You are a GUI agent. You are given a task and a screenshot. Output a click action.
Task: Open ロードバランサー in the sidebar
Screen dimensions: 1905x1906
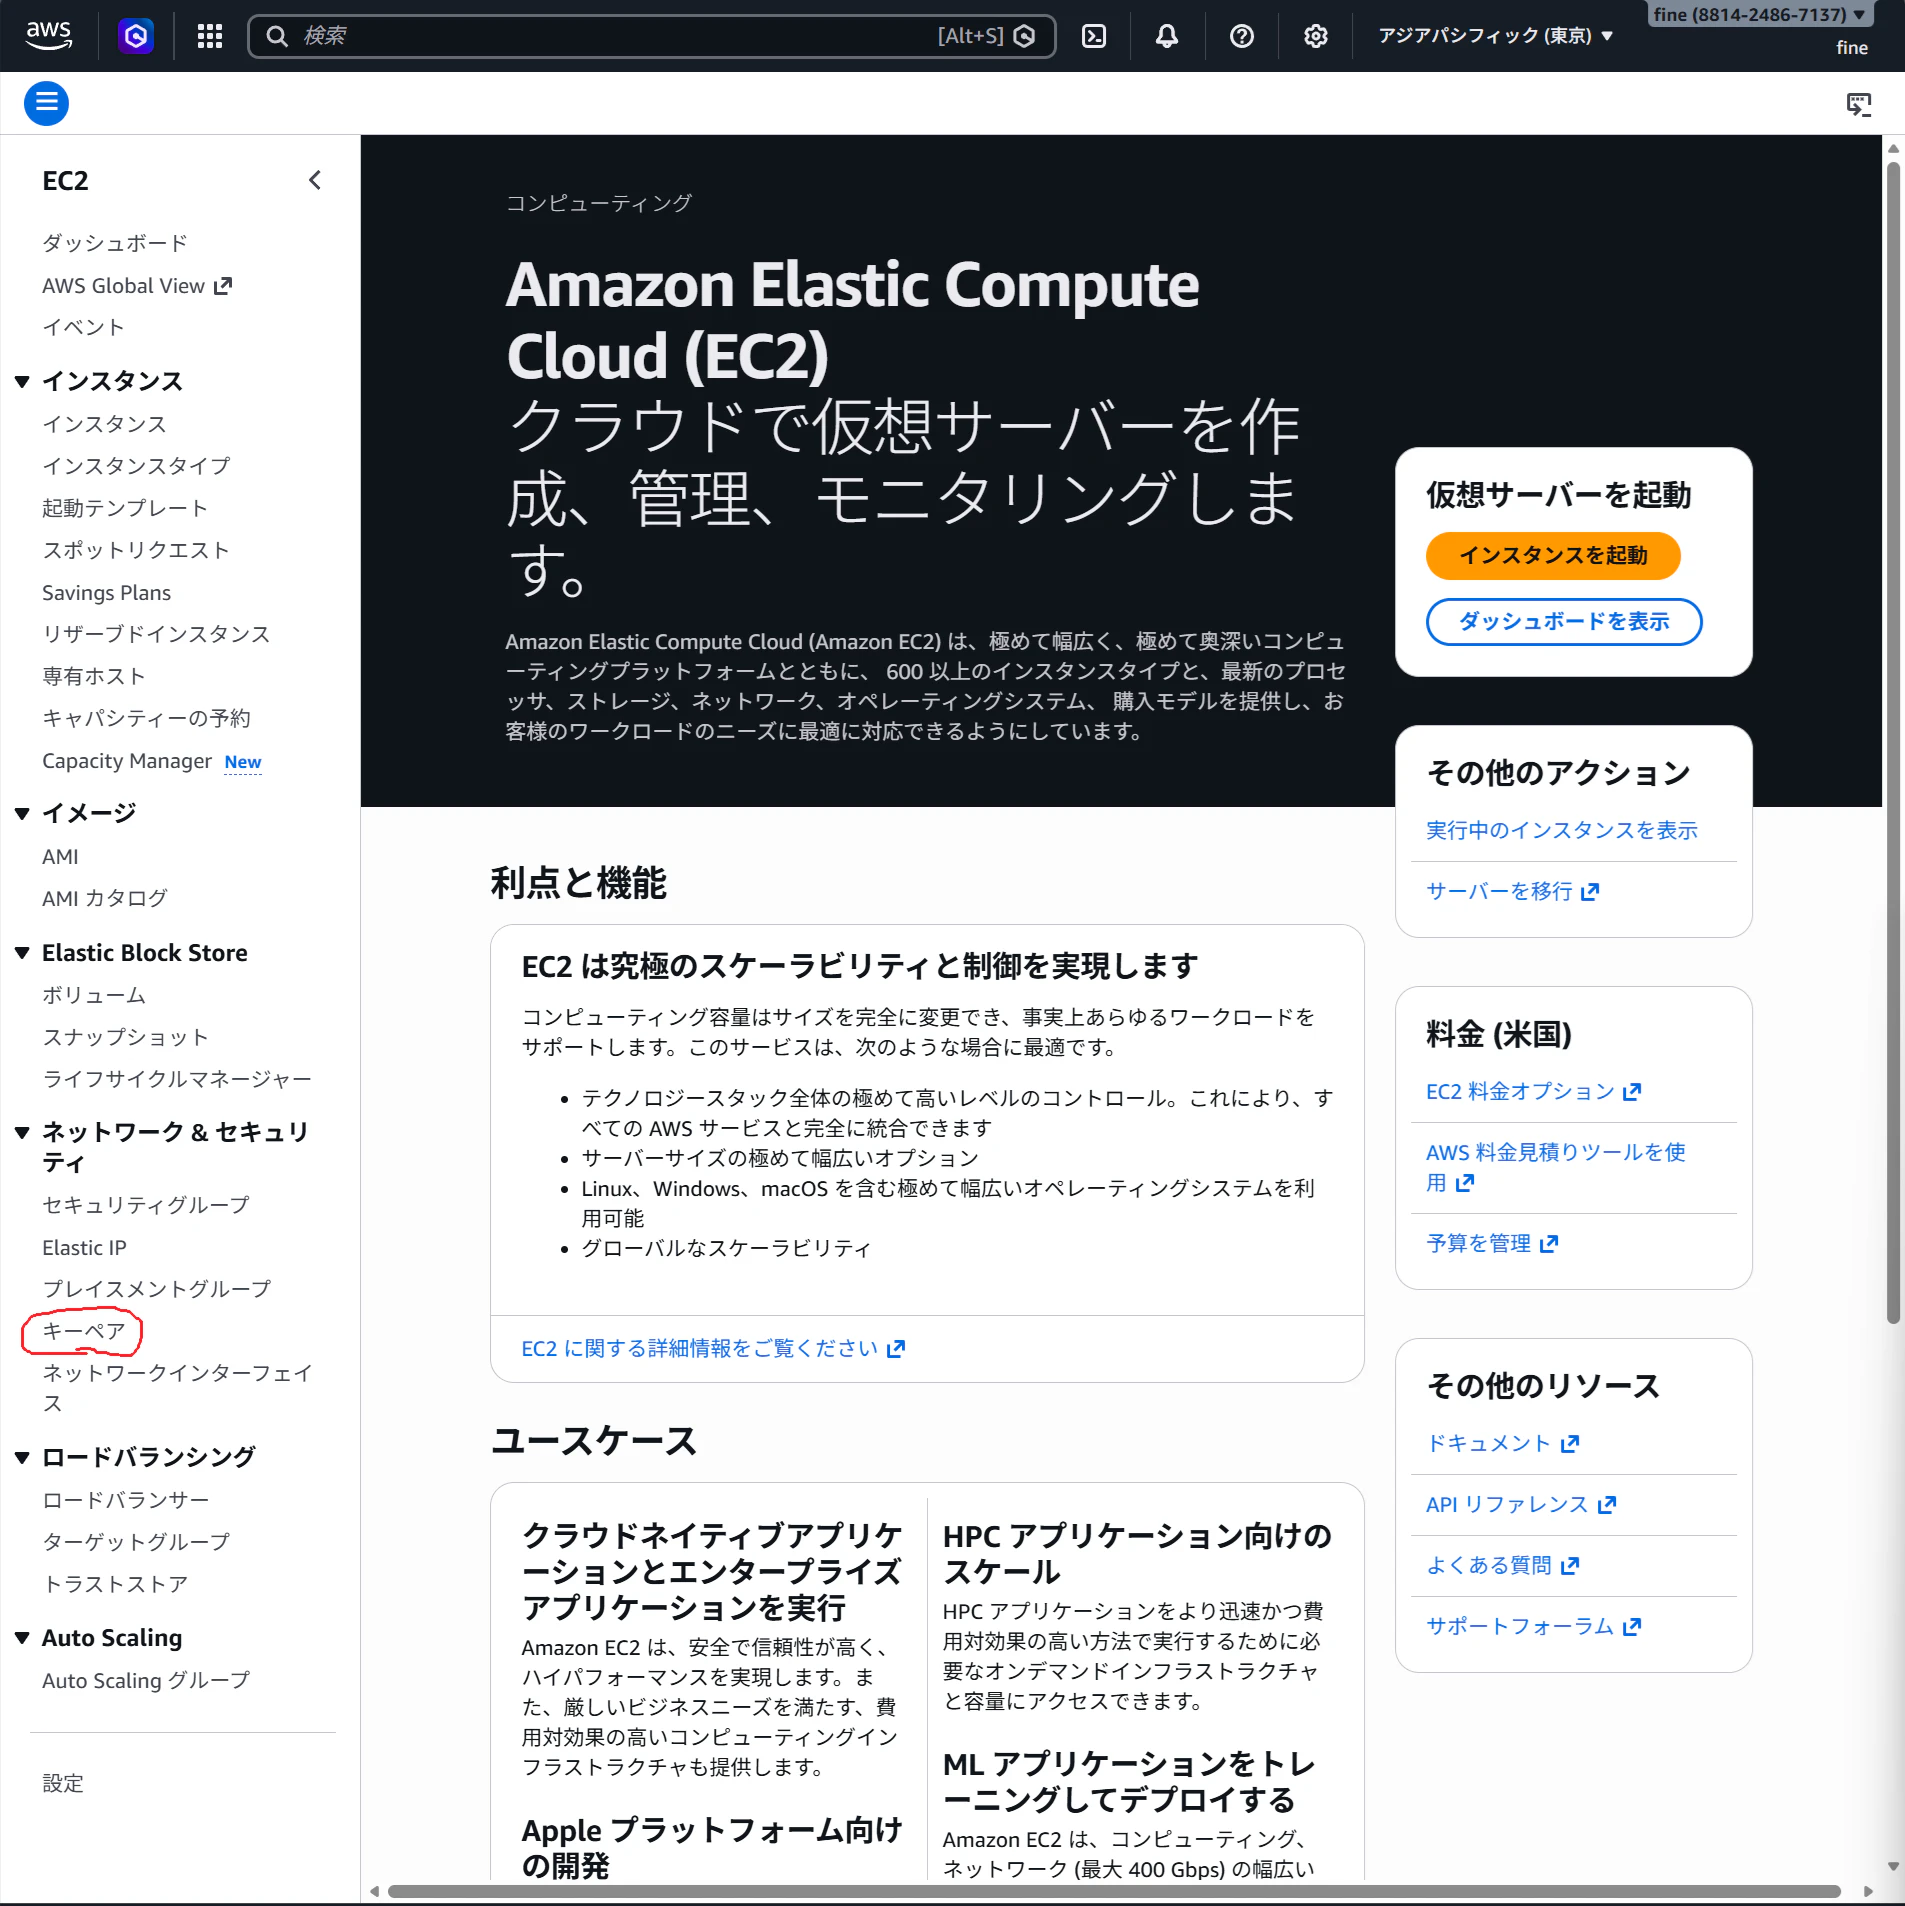(126, 1500)
